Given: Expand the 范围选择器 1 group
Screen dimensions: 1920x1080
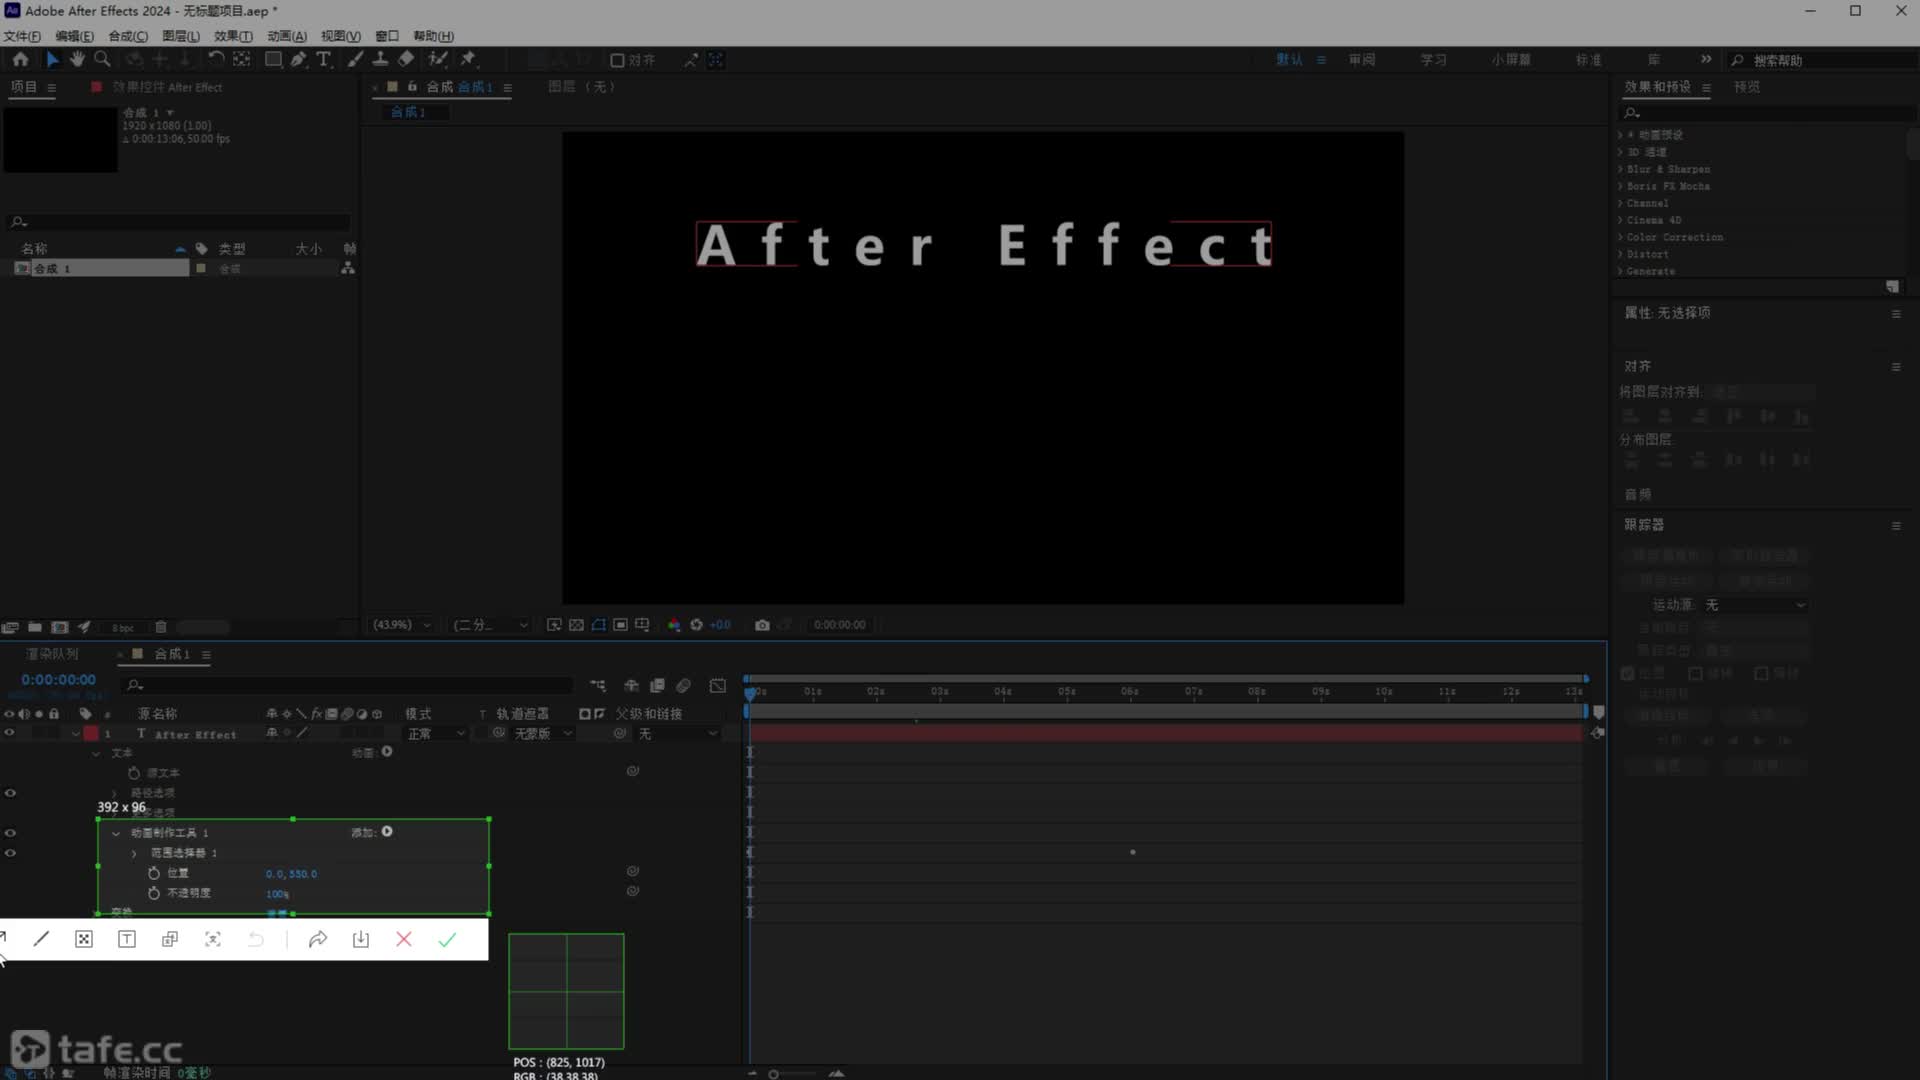Looking at the screenshot, I should (x=134, y=853).
